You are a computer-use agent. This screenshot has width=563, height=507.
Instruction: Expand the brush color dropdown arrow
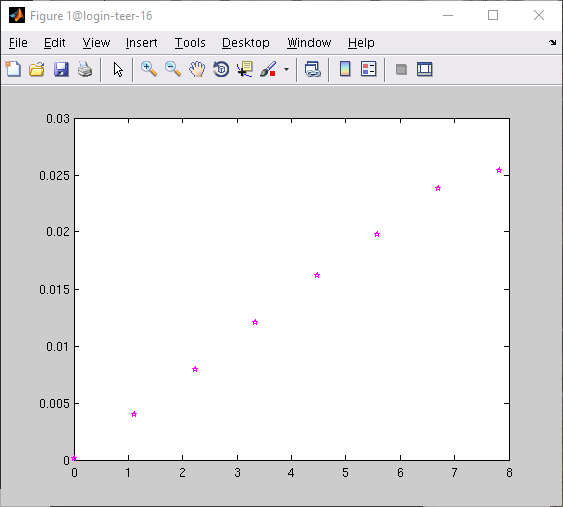(286, 69)
